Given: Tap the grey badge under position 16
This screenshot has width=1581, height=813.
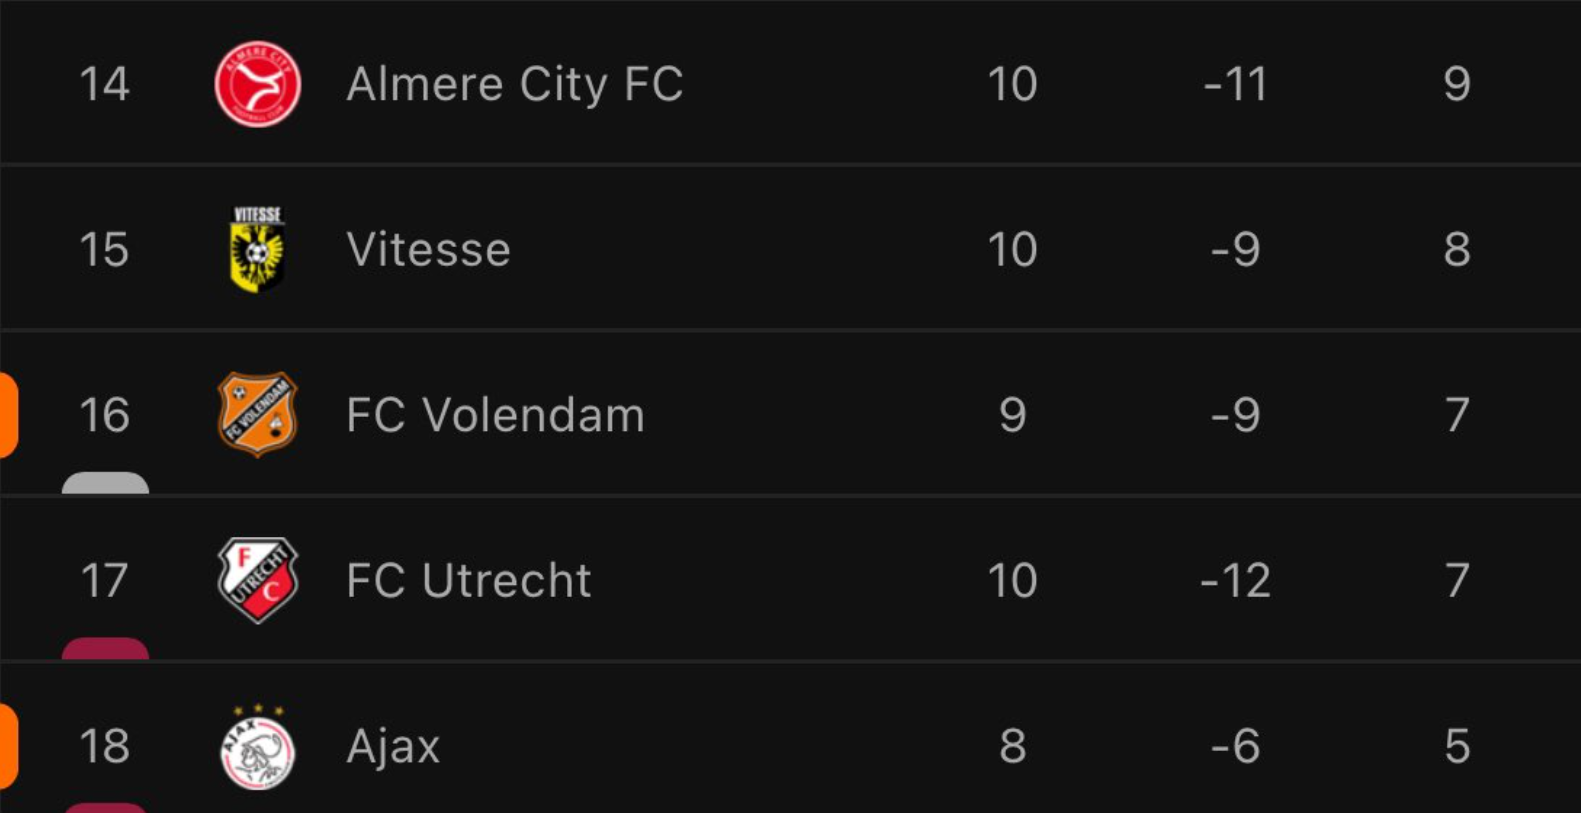Looking at the screenshot, I should point(105,483).
